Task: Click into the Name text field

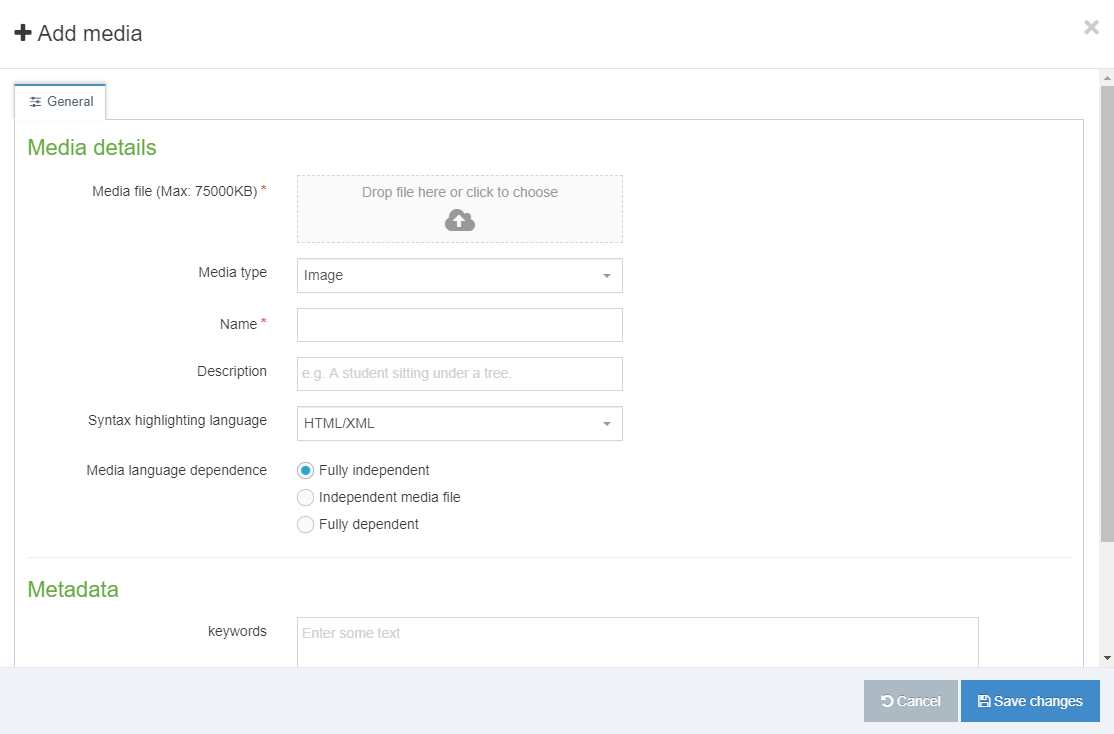Action: 460,325
